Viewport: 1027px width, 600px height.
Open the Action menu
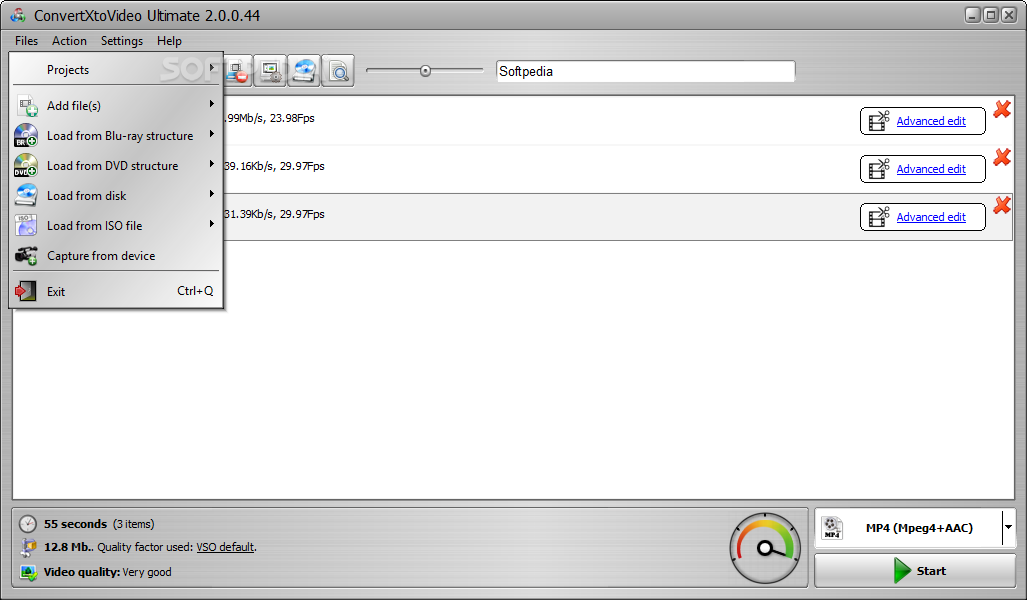[x=69, y=41]
